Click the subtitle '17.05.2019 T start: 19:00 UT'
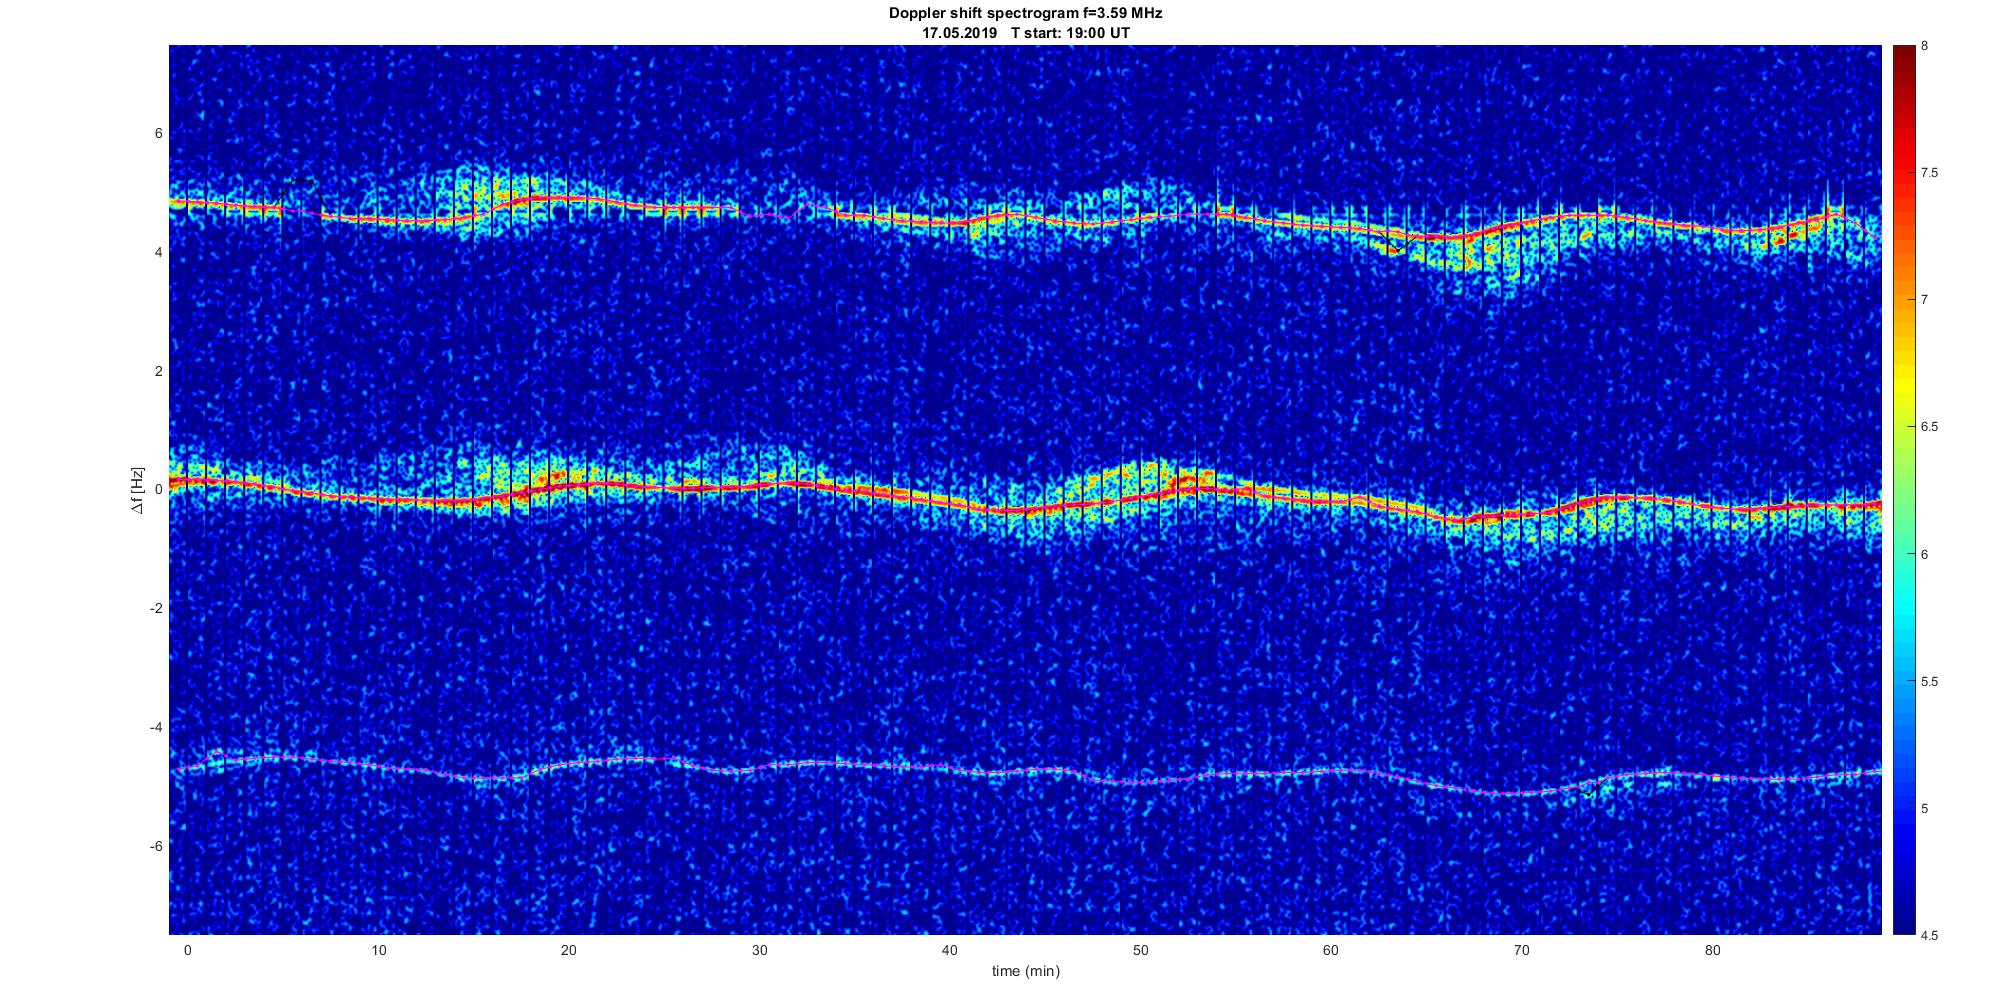2000x1003 pixels. [x=1025, y=32]
